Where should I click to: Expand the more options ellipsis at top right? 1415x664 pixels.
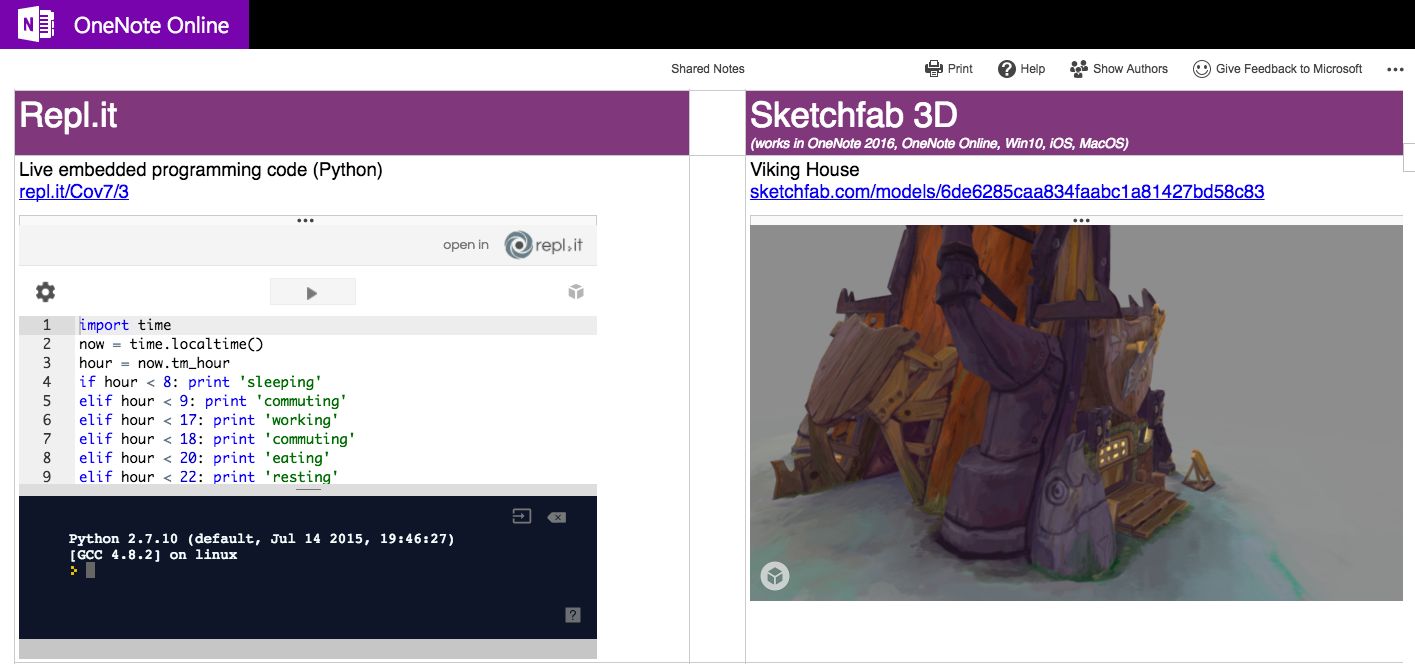1395,70
